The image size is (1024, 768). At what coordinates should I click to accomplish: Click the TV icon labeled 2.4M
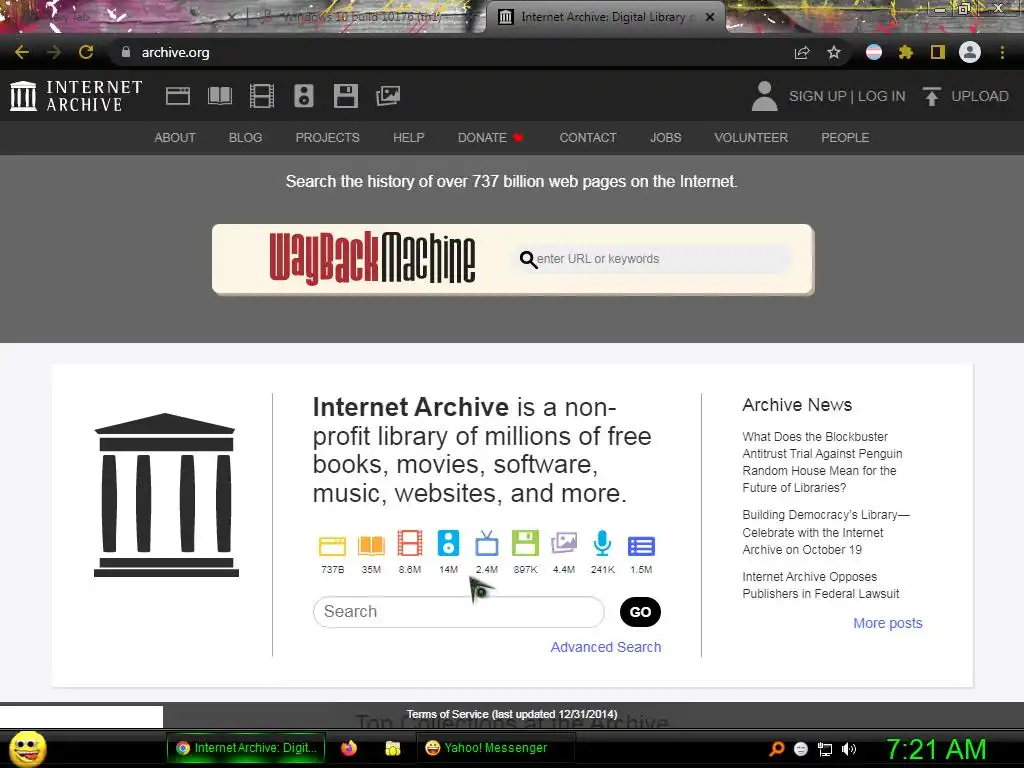[487, 543]
